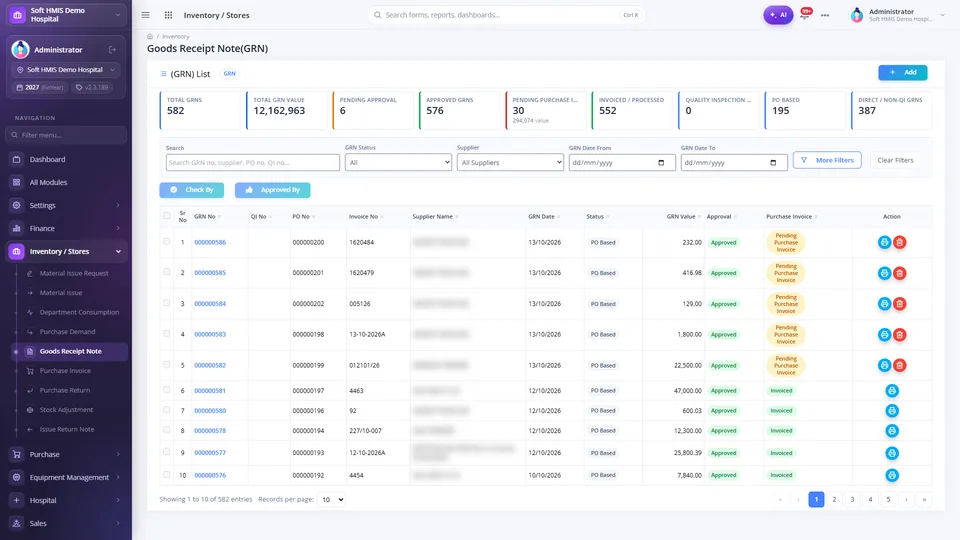960x540 pixels.
Task: Toggle the hamburger sidebar menu icon
Action: (x=145, y=15)
